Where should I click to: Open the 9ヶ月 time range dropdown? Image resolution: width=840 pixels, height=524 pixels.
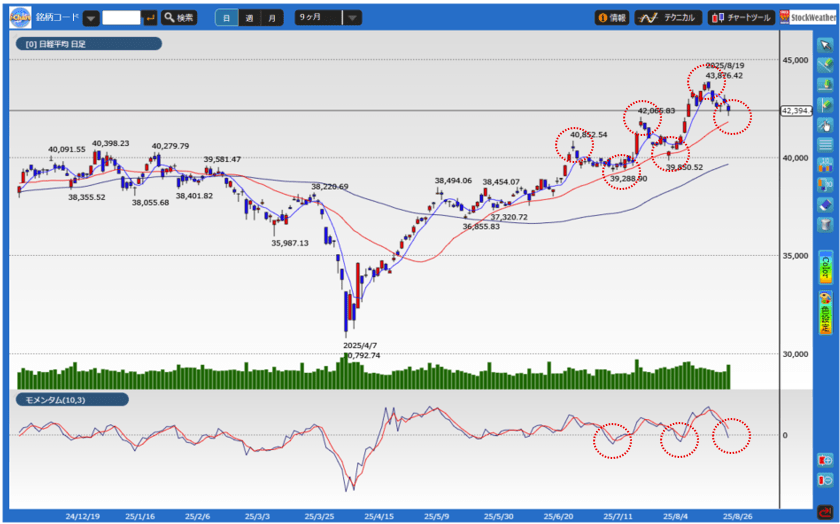click(x=352, y=18)
